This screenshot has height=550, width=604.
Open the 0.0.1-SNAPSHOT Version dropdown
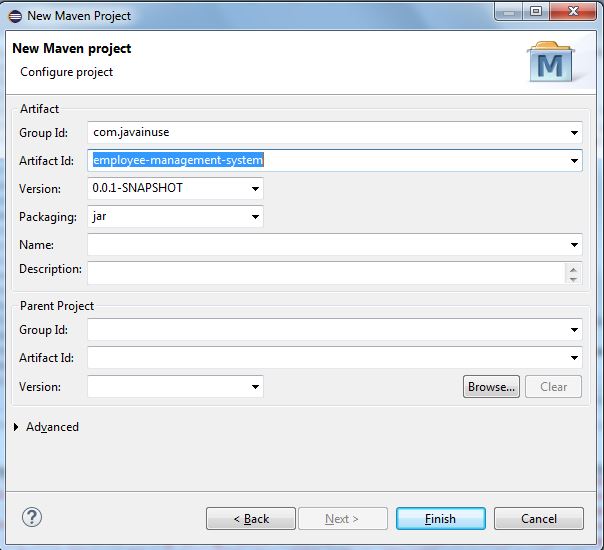coord(255,188)
